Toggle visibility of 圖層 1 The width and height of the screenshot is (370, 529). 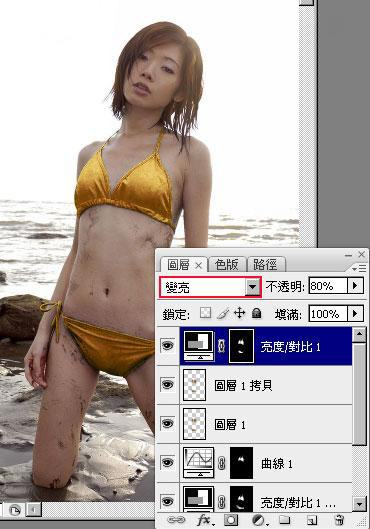pos(168,423)
